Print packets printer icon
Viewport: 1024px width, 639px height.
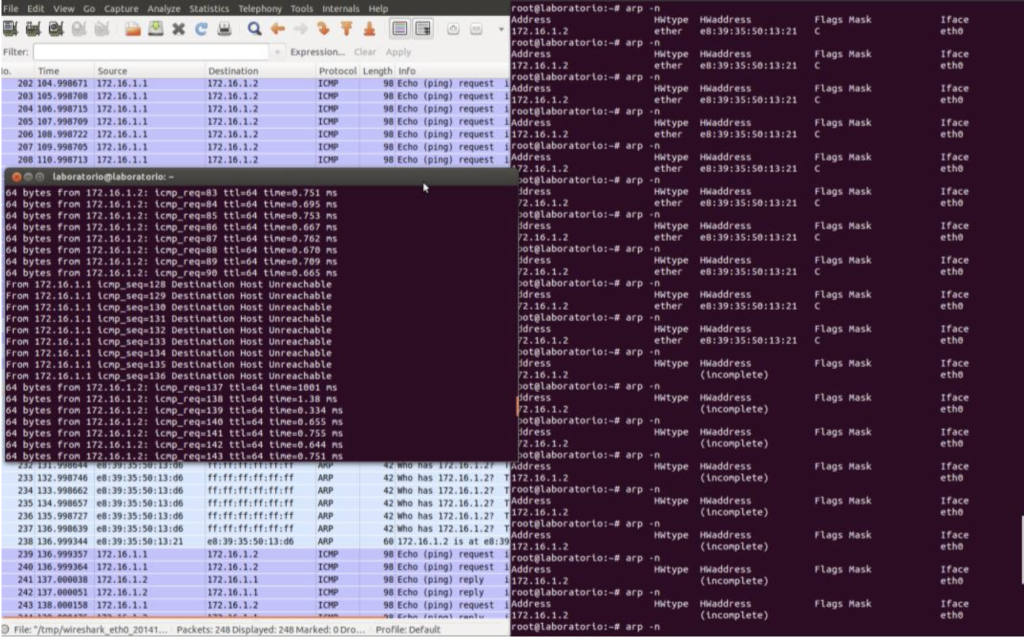click(224, 29)
